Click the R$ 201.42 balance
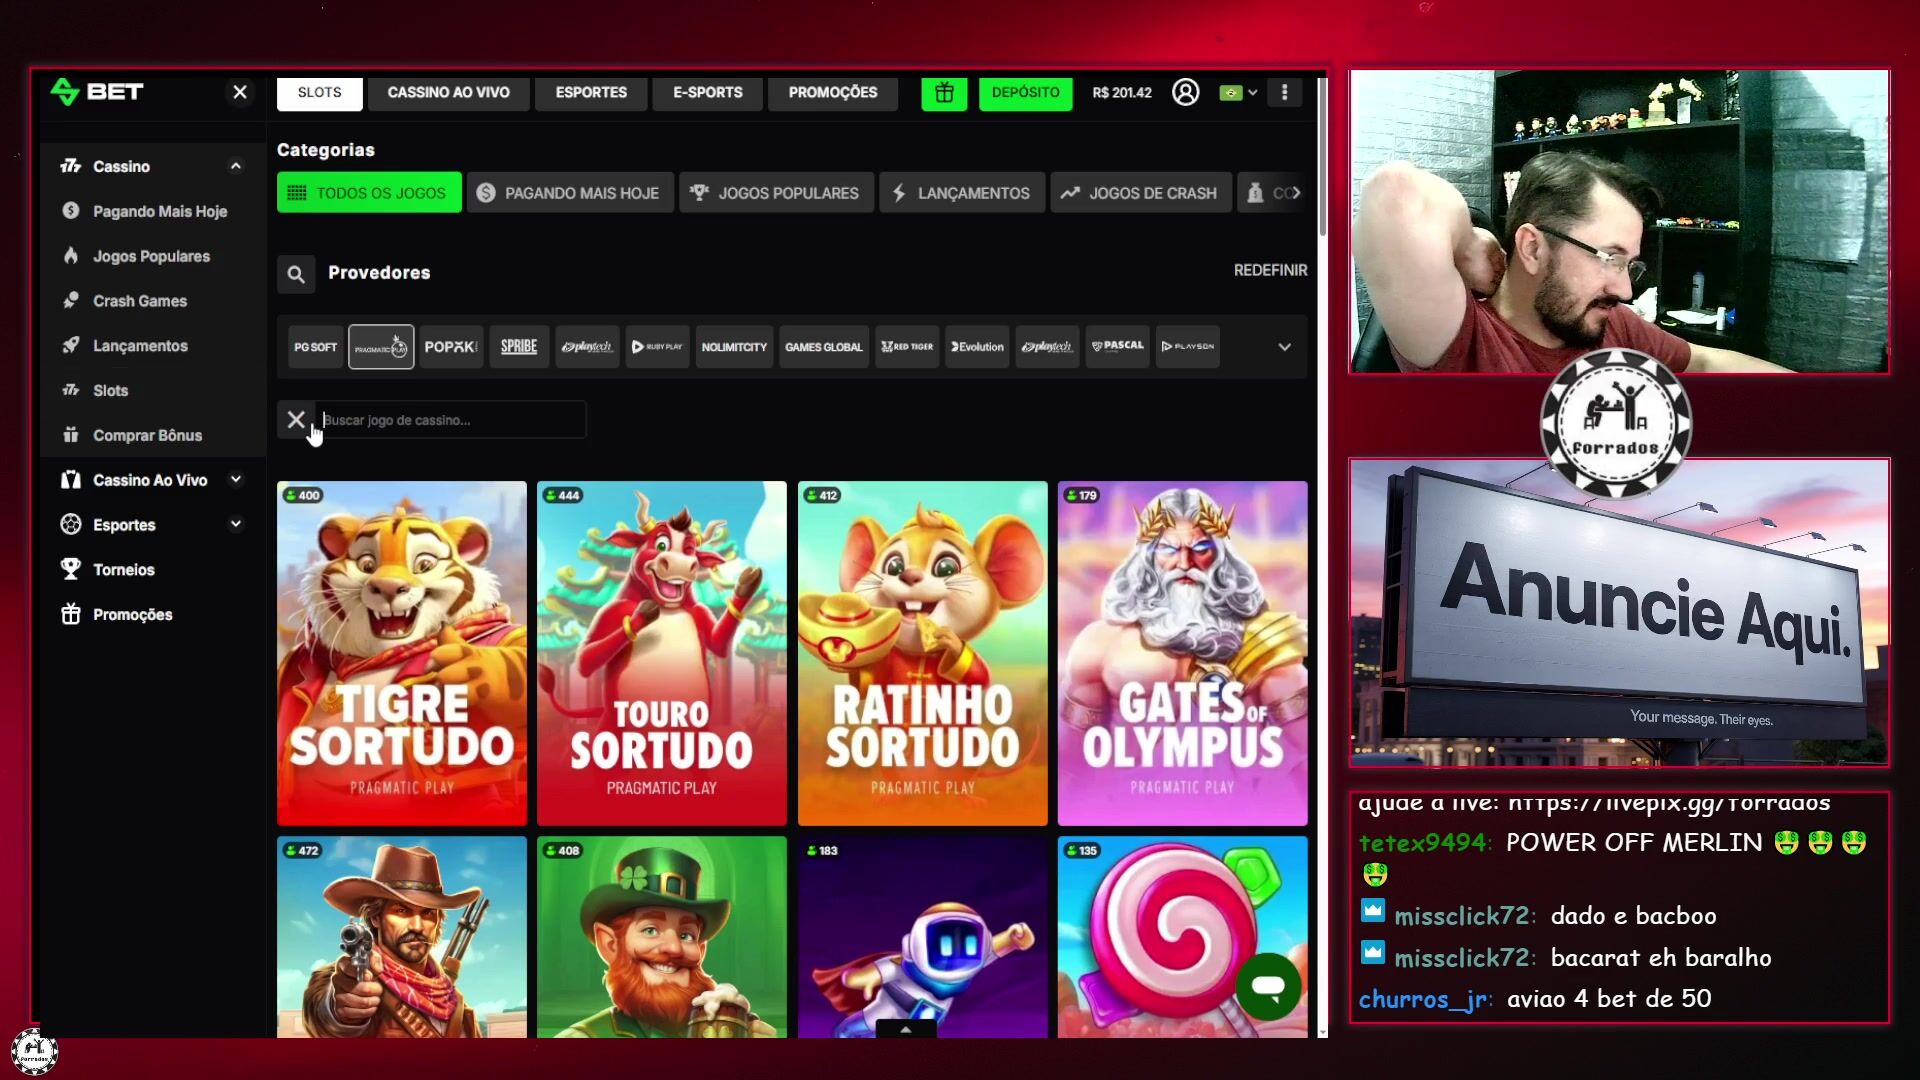 tap(1122, 92)
